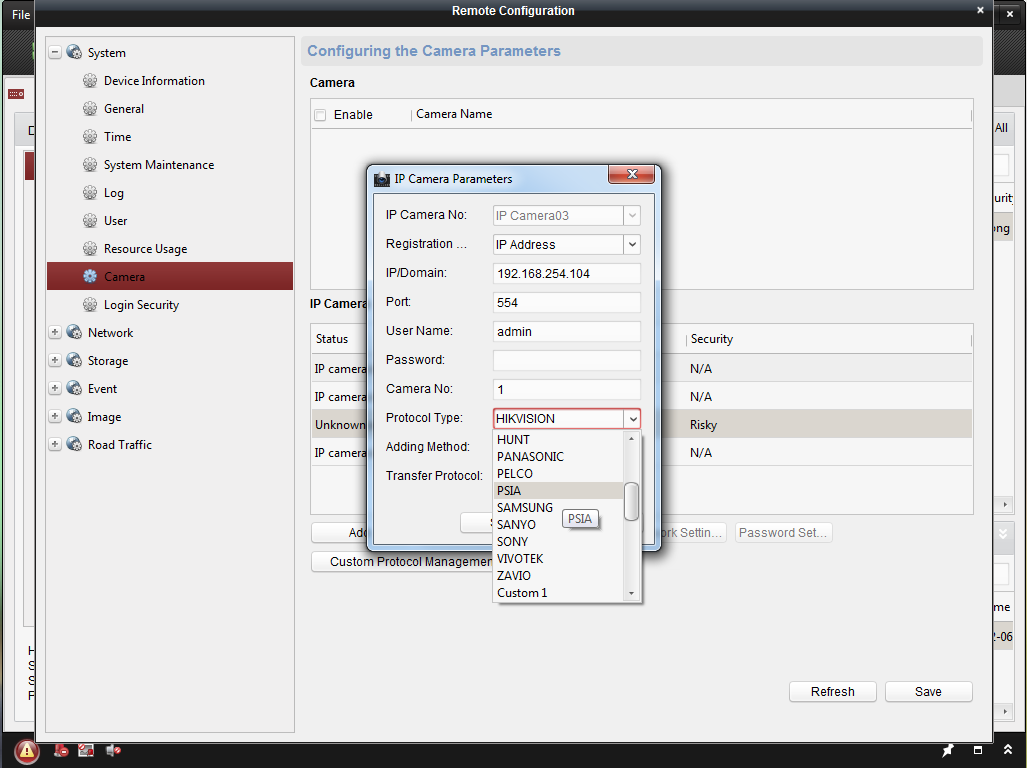This screenshot has height=768, width=1027.
Task: Click the IP/Domain address field
Action: [x=566, y=273]
